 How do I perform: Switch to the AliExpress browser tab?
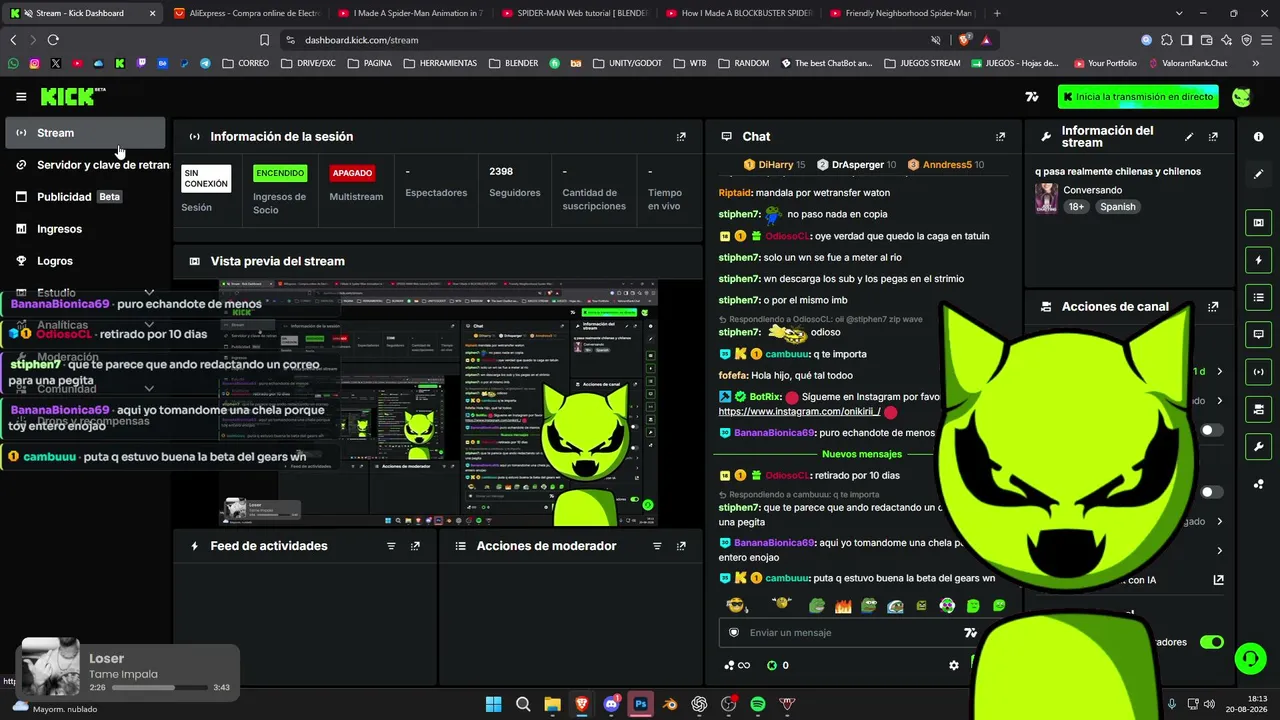coord(245,13)
